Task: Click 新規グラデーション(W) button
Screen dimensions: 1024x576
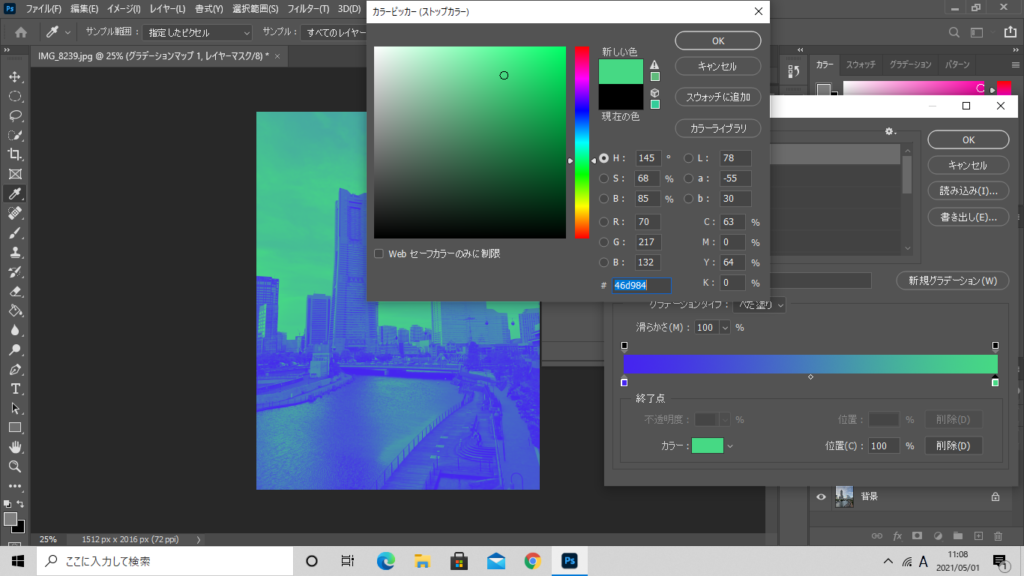Action: click(x=953, y=281)
